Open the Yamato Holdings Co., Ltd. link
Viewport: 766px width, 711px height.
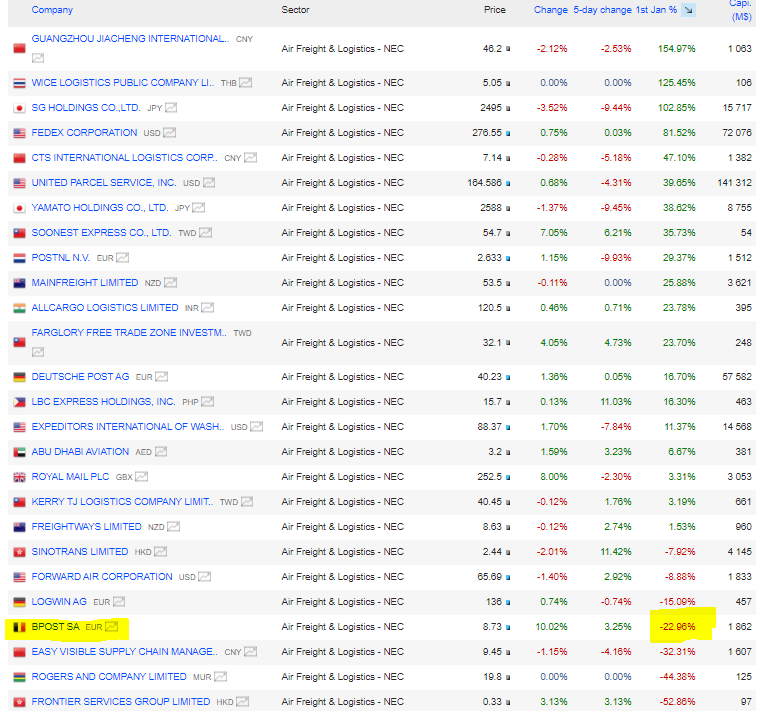point(99,208)
